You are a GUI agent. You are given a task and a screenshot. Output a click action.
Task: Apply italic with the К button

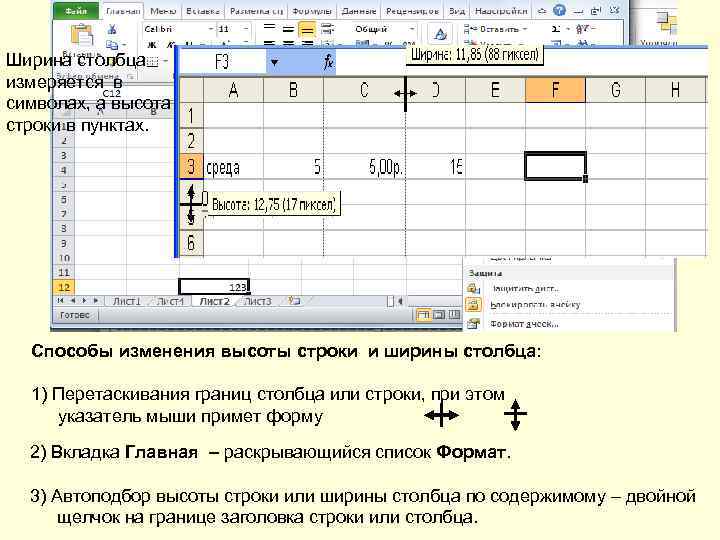[x=170, y=45]
